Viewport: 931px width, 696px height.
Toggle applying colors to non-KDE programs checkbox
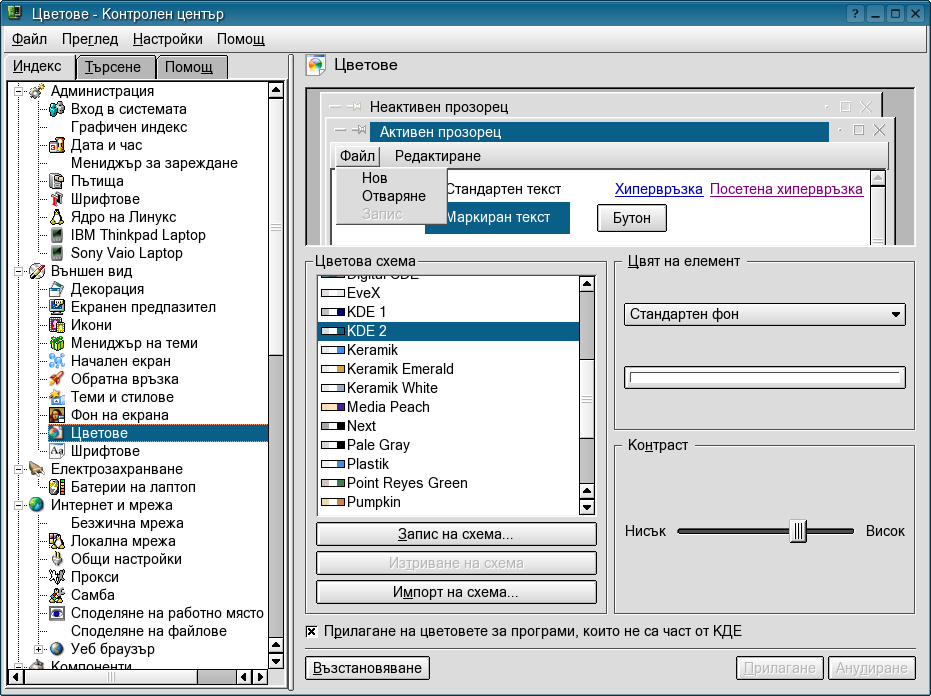click(x=312, y=631)
